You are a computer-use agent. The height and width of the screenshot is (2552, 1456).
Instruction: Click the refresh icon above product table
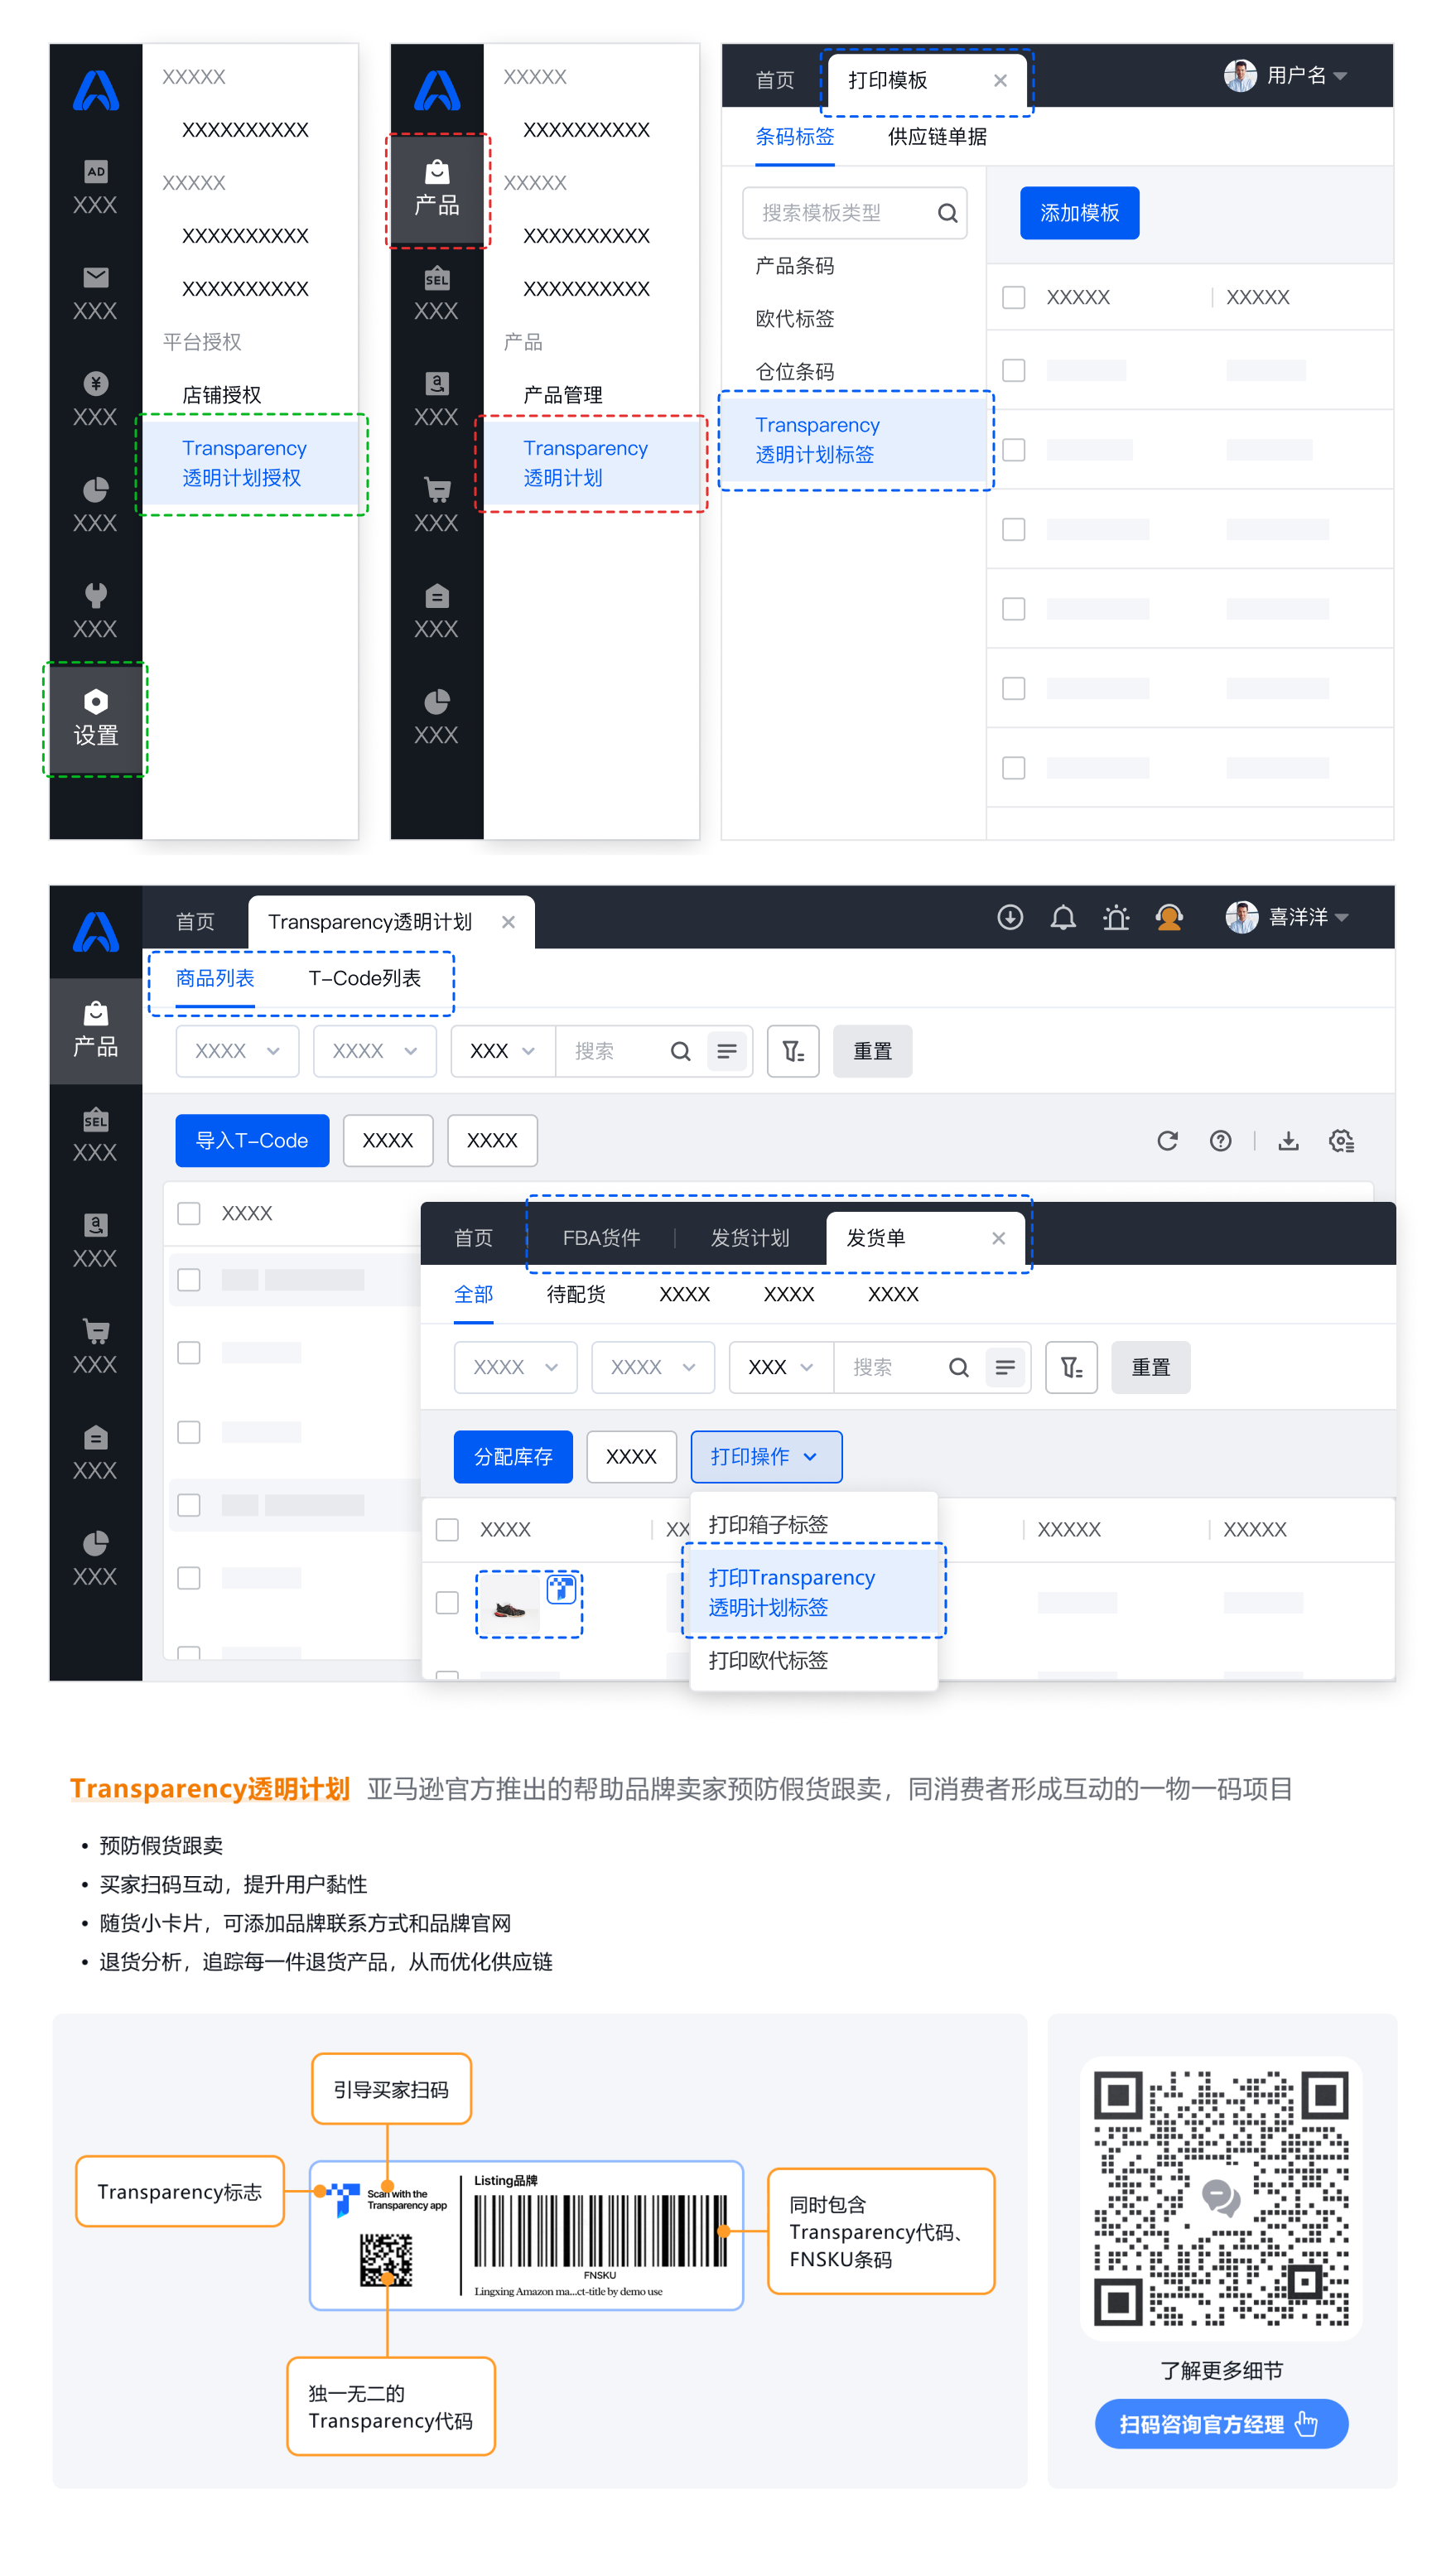(x=1167, y=1141)
